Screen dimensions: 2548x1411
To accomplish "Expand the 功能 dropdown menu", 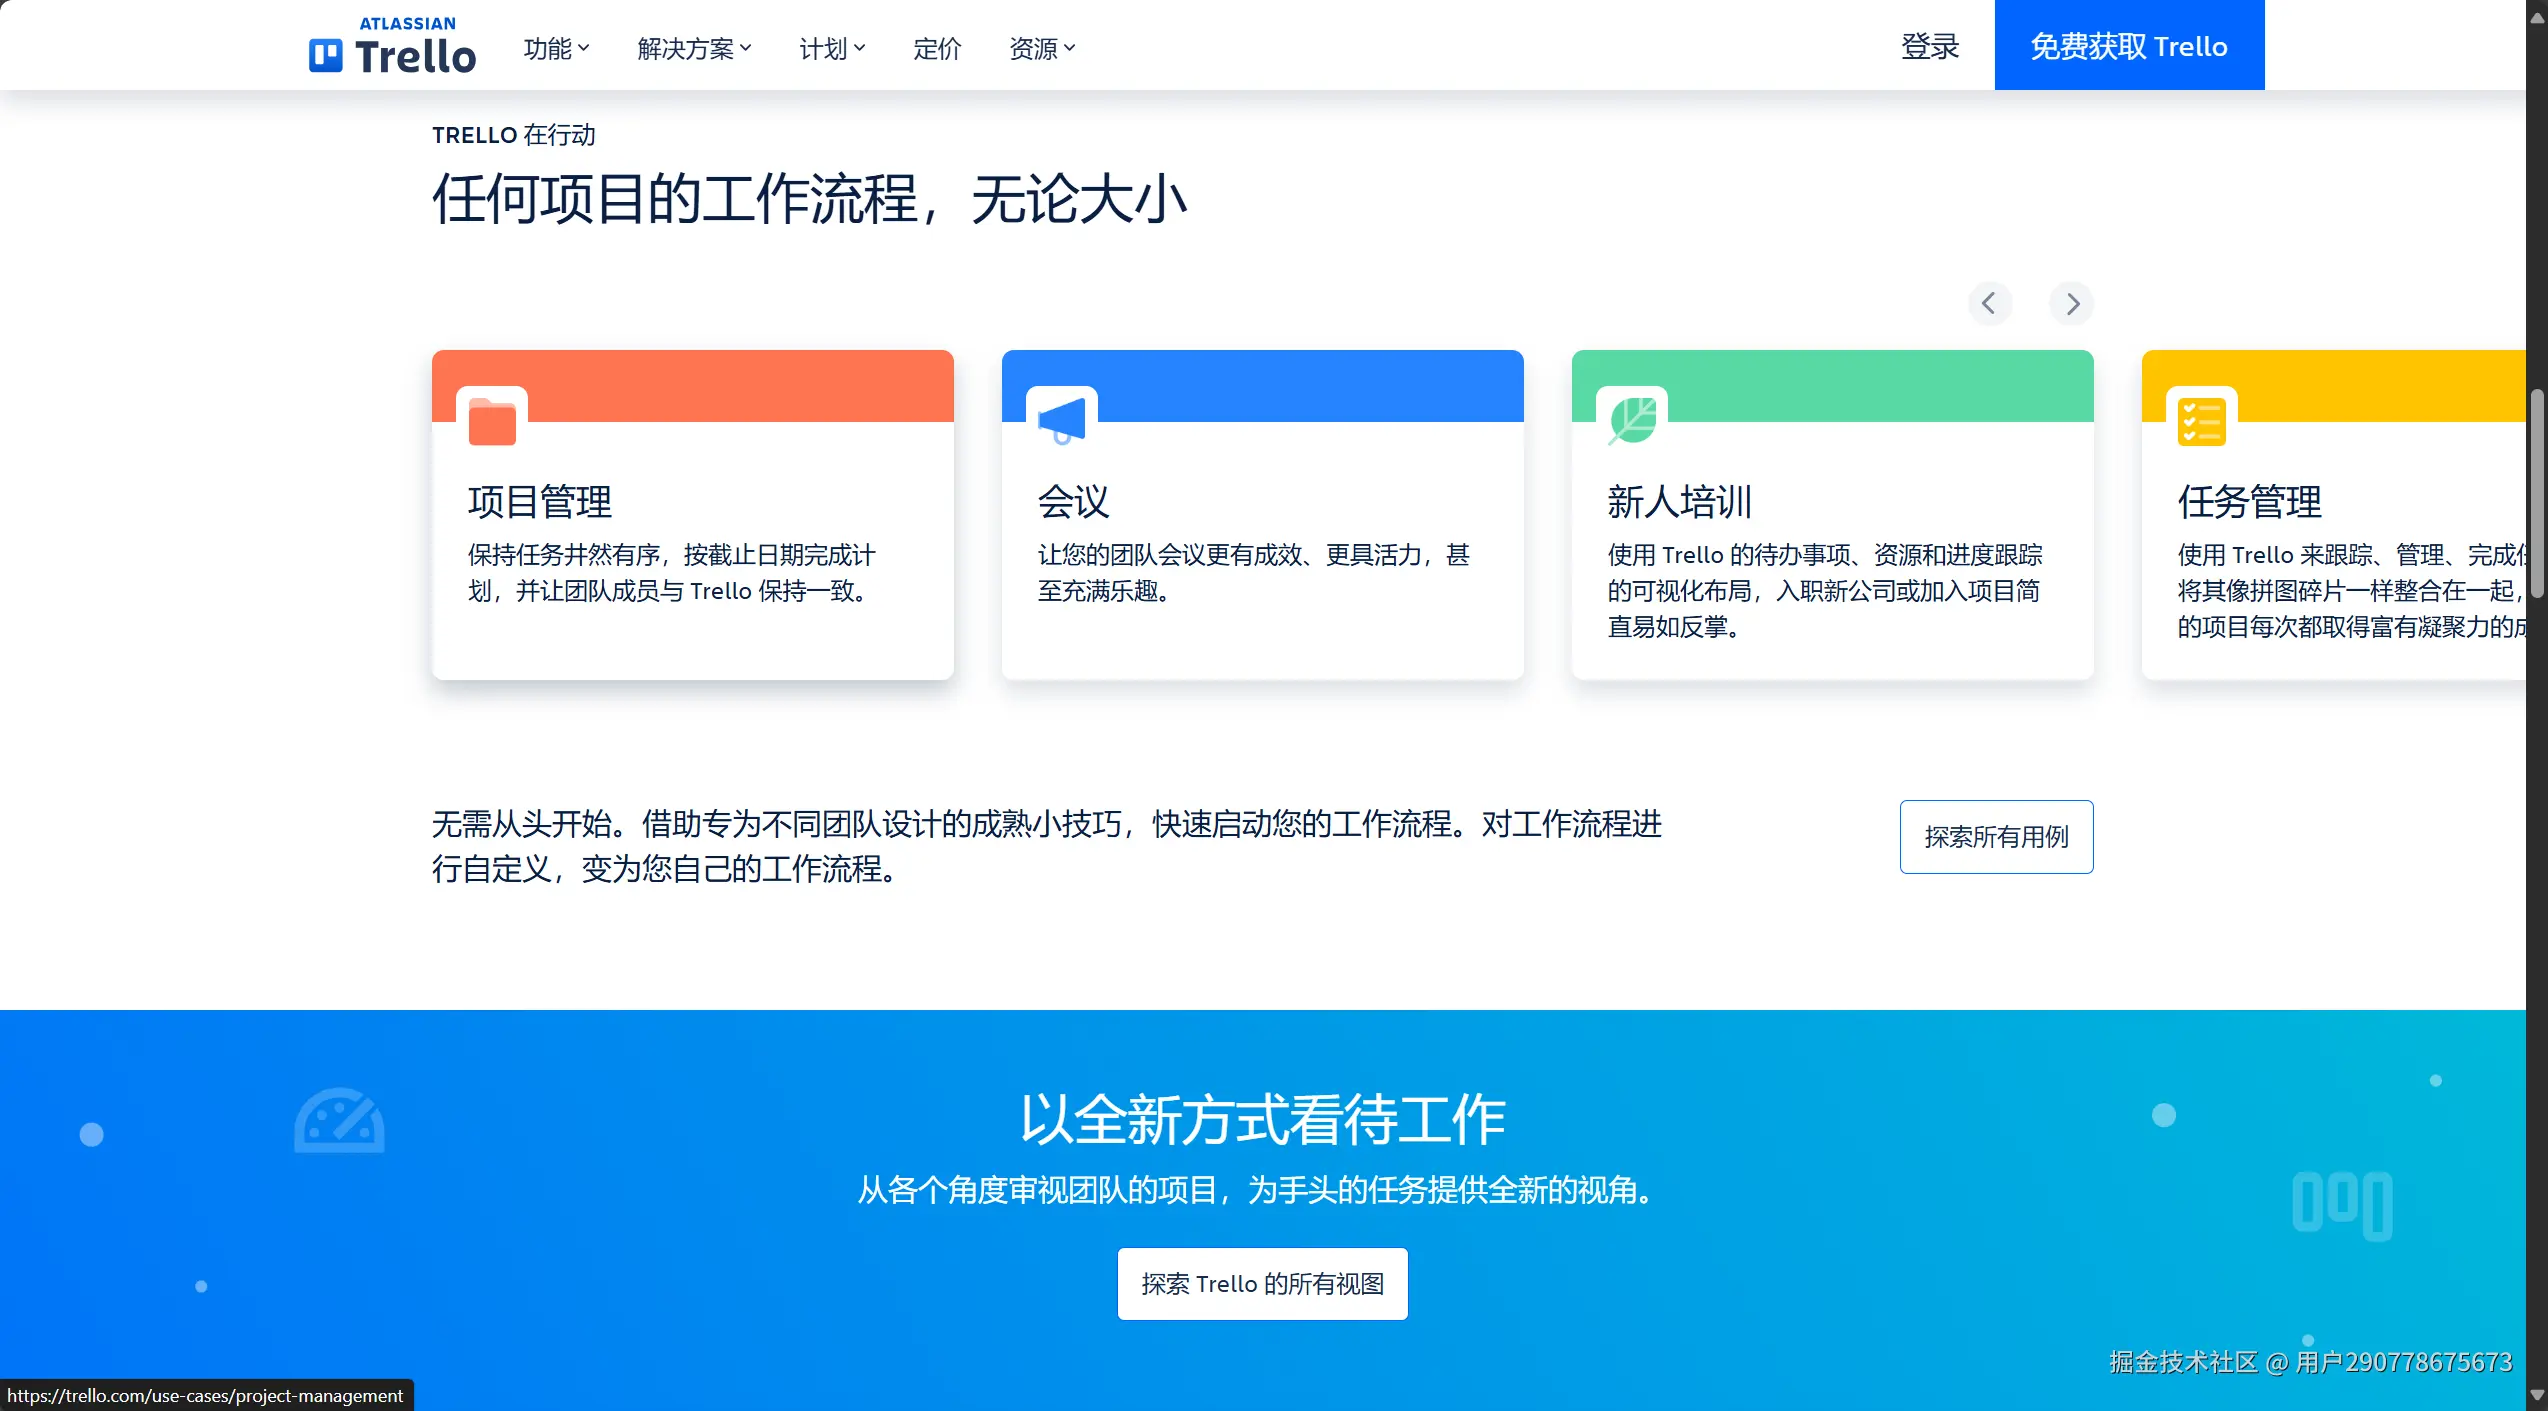I will 556,48.
